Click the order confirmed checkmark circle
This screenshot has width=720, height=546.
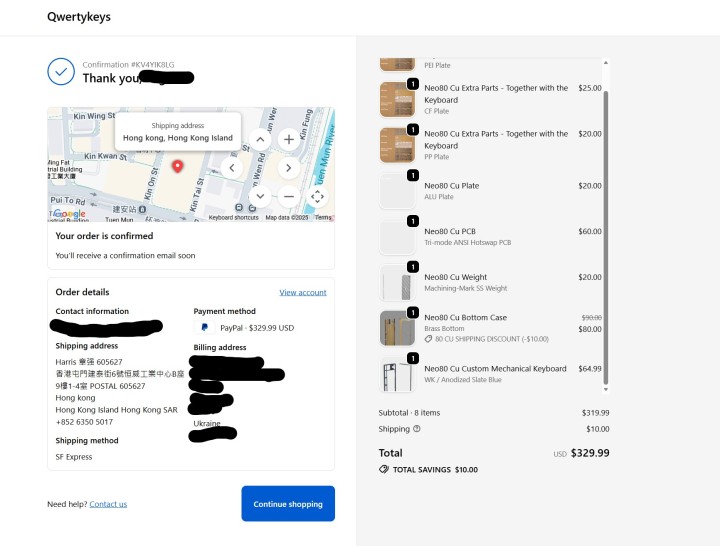[61, 72]
